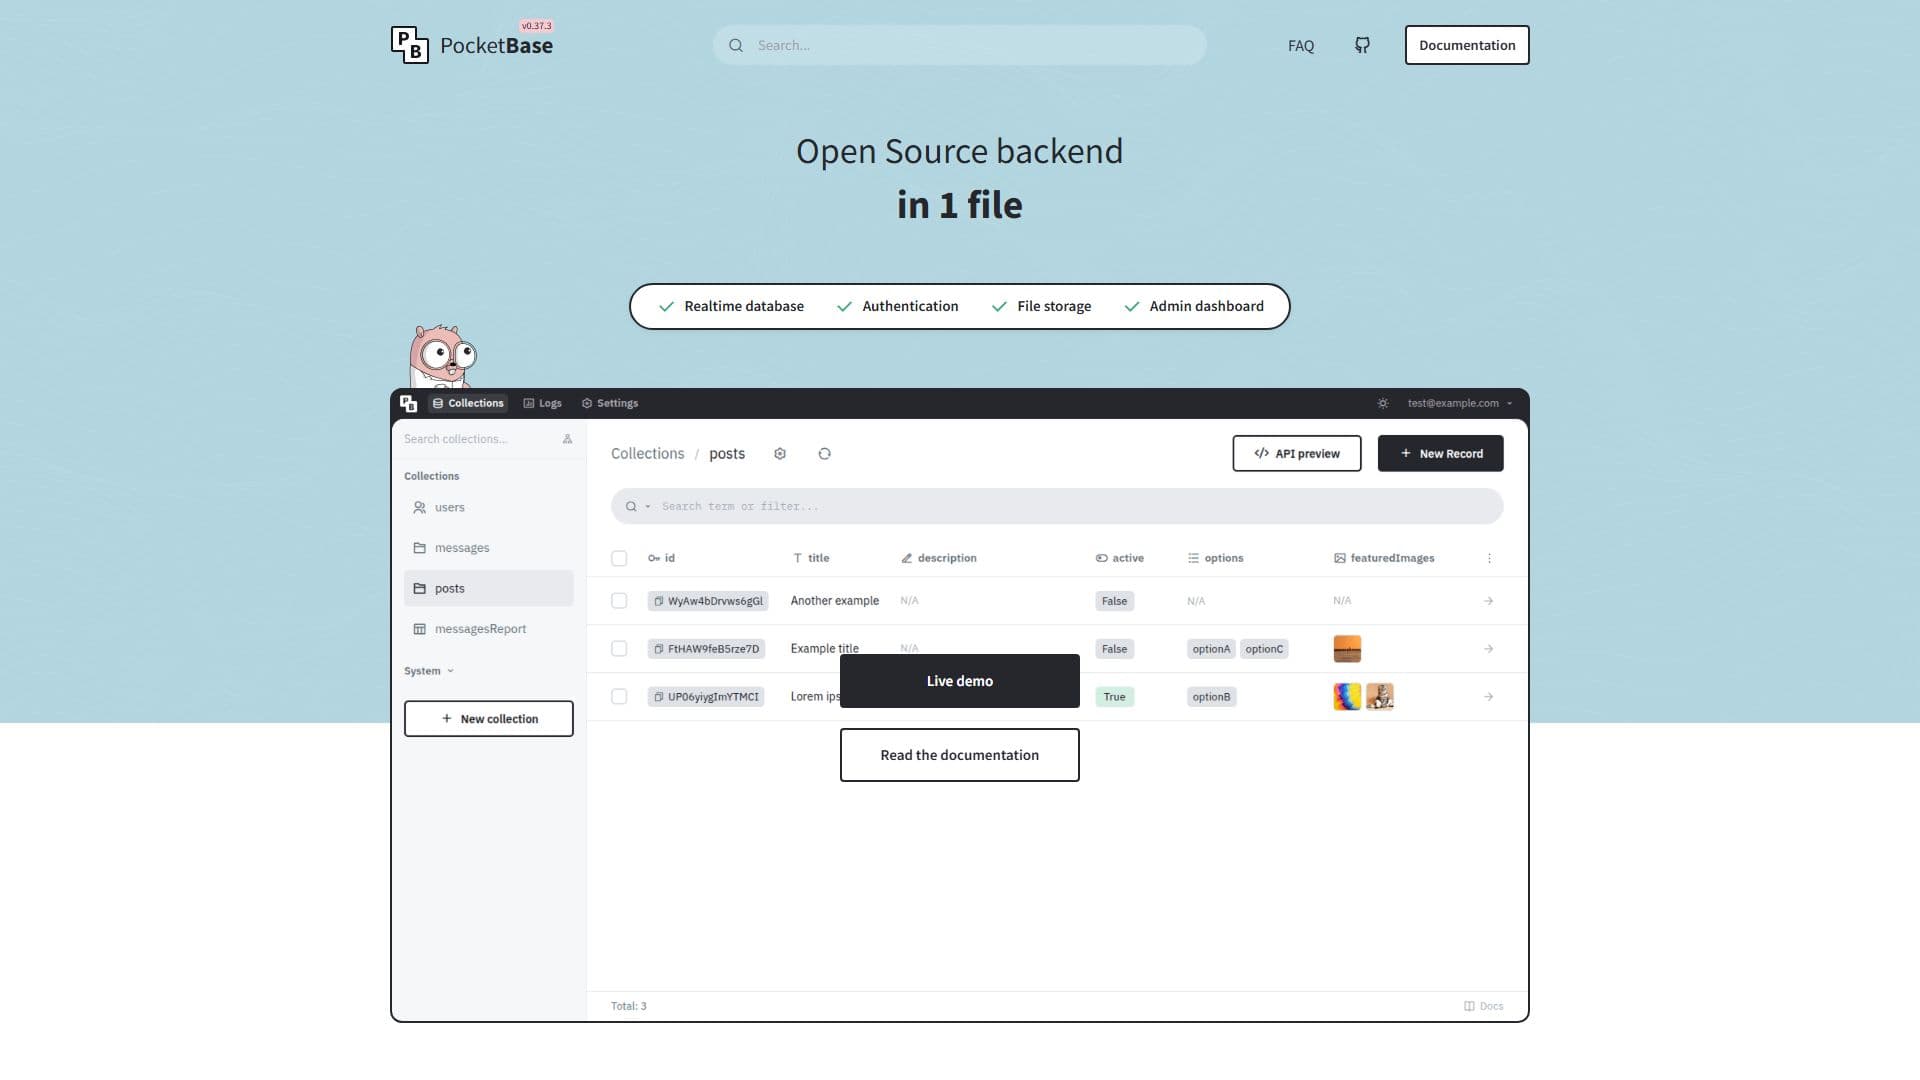Select all records with header checkbox
This screenshot has height=1080, width=1920.
tap(619, 558)
